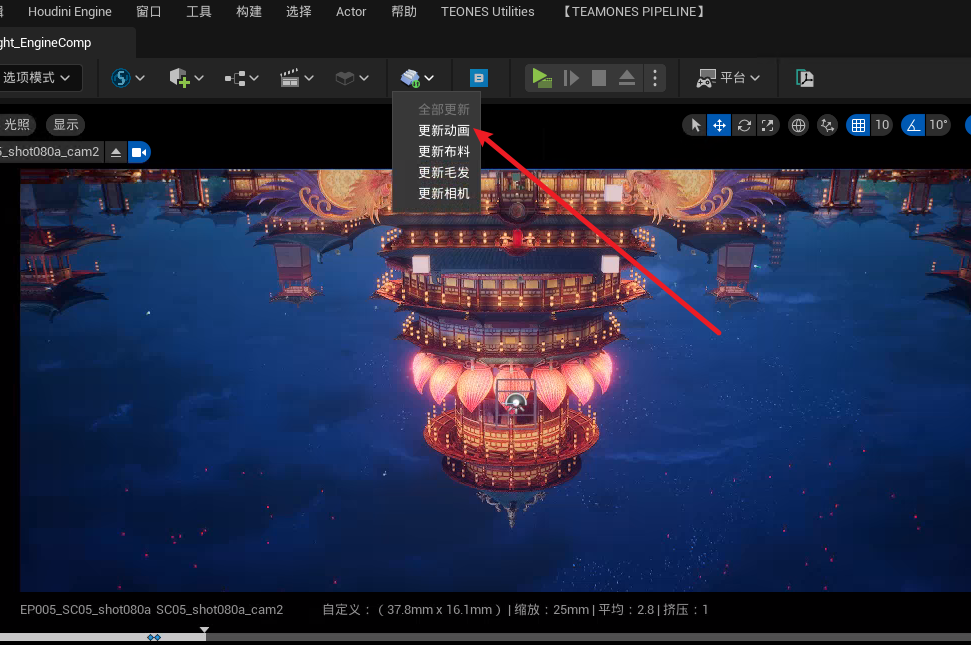This screenshot has height=645, width=971.
Task: Start play in editor
Action: tap(542, 78)
